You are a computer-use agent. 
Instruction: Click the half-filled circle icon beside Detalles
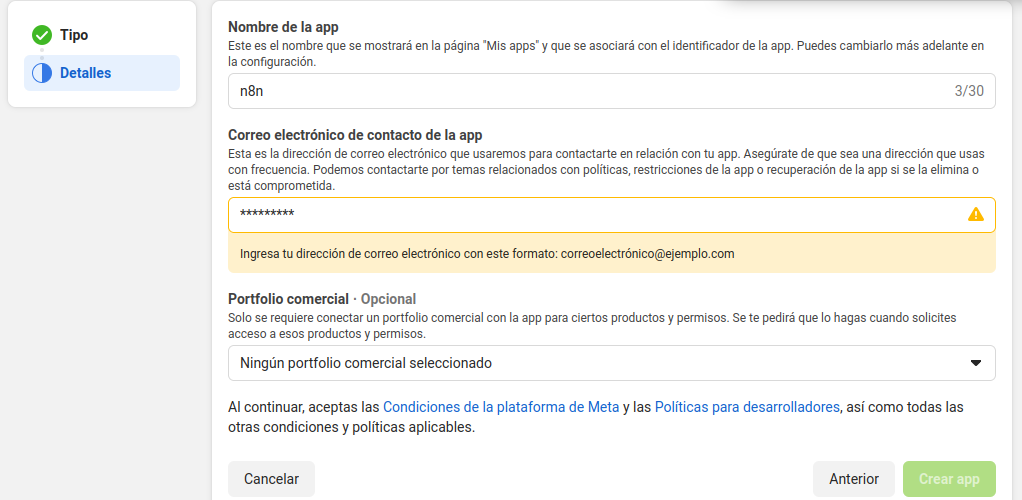tap(42, 73)
